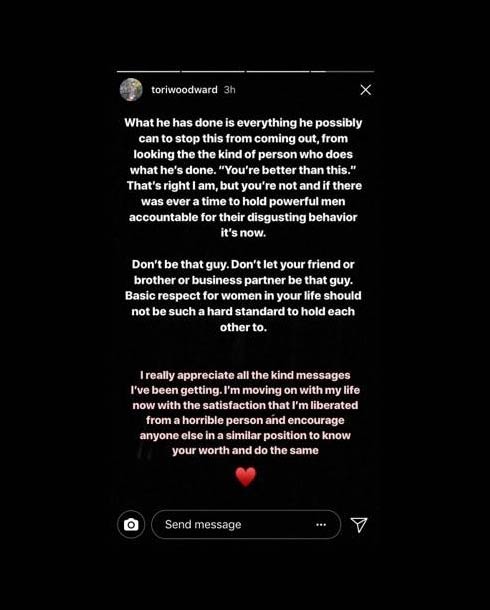Select the third story progress segment
Image resolution: width=490 pixels, height=610 pixels.
click(278, 72)
